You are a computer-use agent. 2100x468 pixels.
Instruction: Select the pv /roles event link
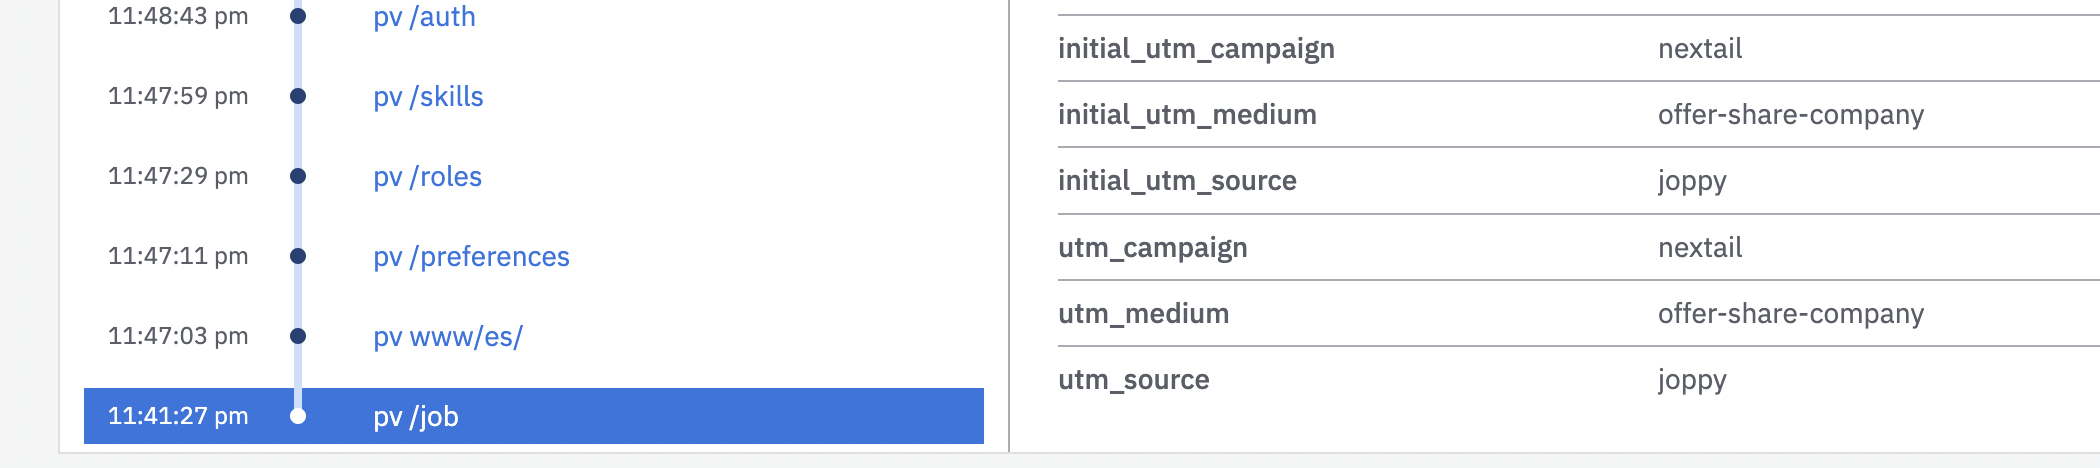click(427, 177)
